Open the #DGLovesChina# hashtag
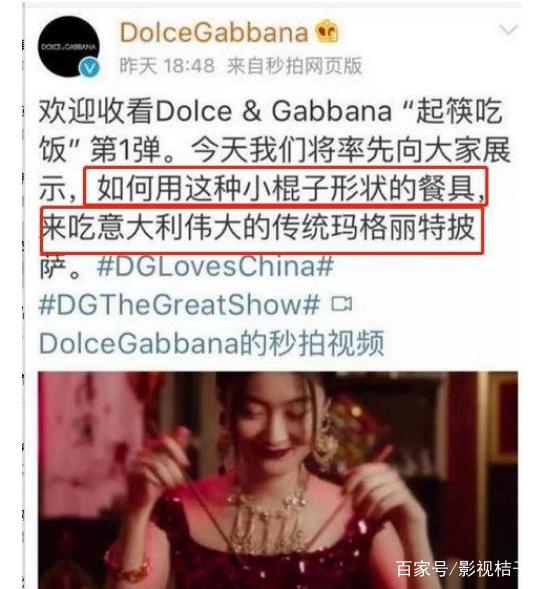 click(215, 266)
